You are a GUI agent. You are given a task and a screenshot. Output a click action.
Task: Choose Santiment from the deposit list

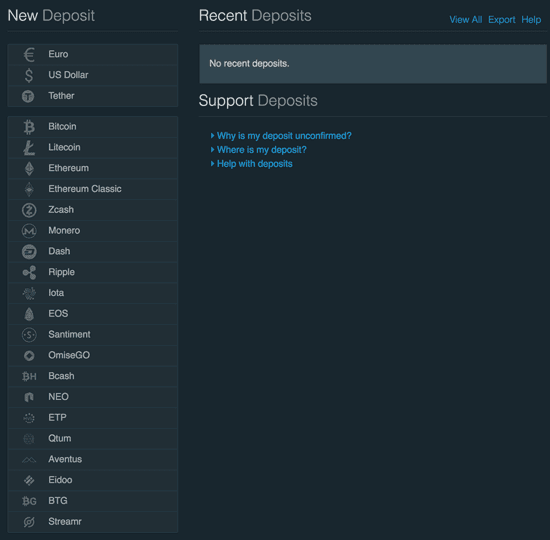pos(93,335)
